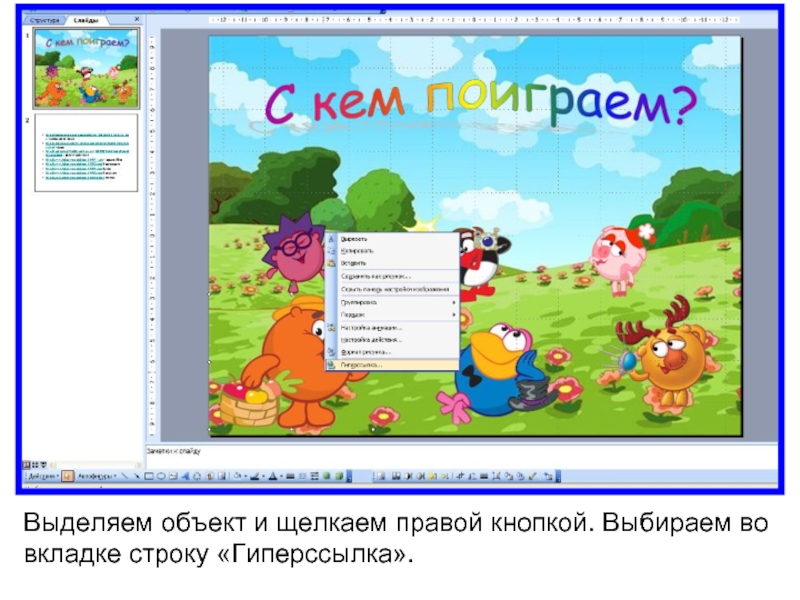
Task: Expand the Порядок submenu
Action: [392, 315]
